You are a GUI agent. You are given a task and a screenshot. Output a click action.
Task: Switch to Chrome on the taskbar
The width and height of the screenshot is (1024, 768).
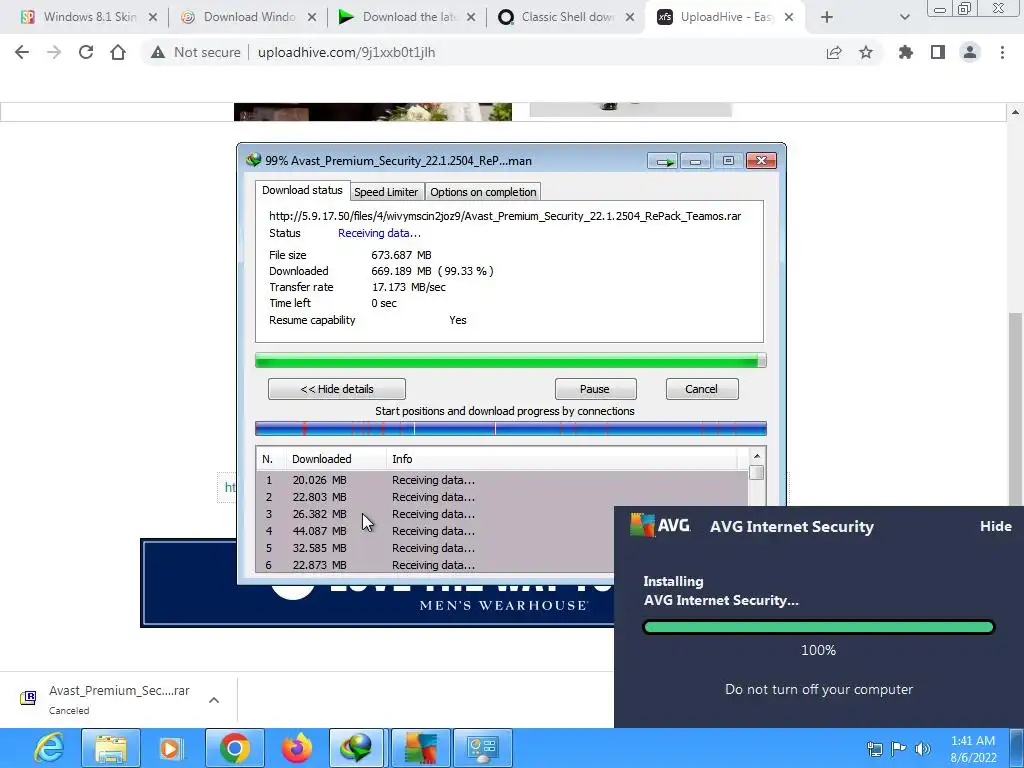pyautogui.click(x=234, y=748)
